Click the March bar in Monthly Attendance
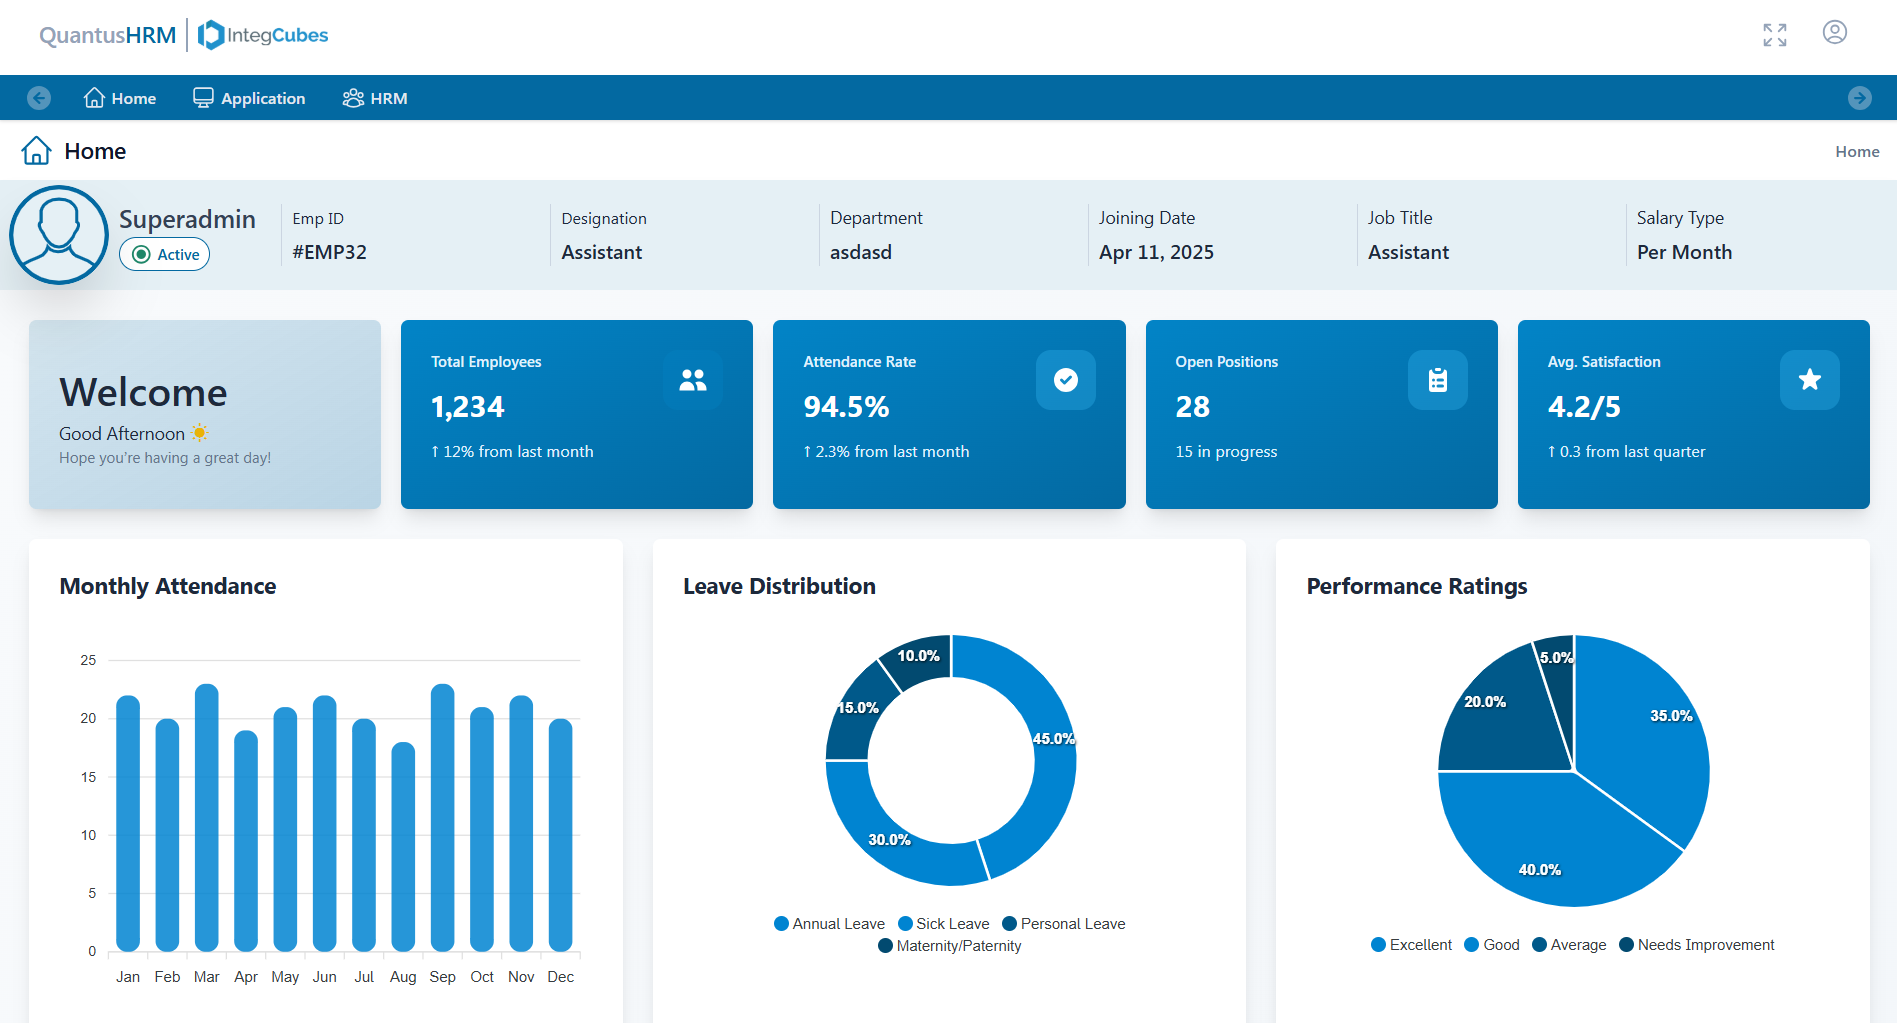 207,818
